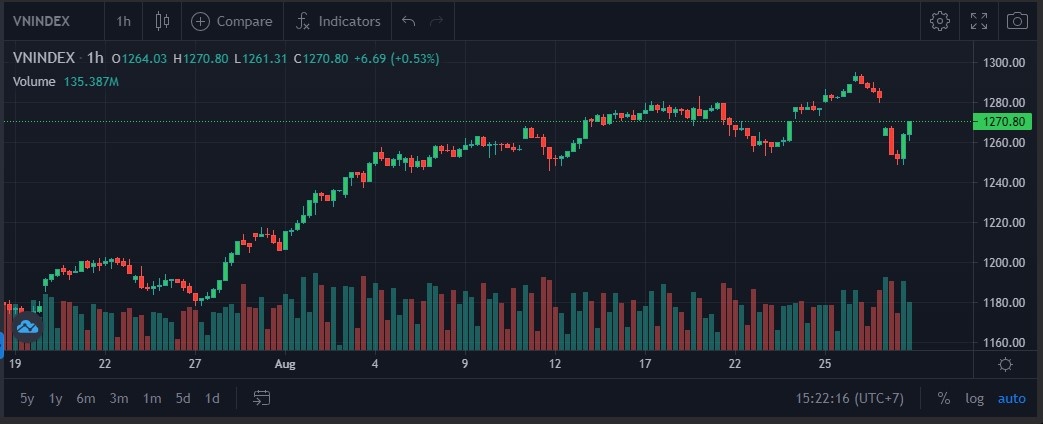The width and height of the screenshot is (1043, 424).
Task: Open the go-to-date calendar icon
Action: (x=262, y=398)
